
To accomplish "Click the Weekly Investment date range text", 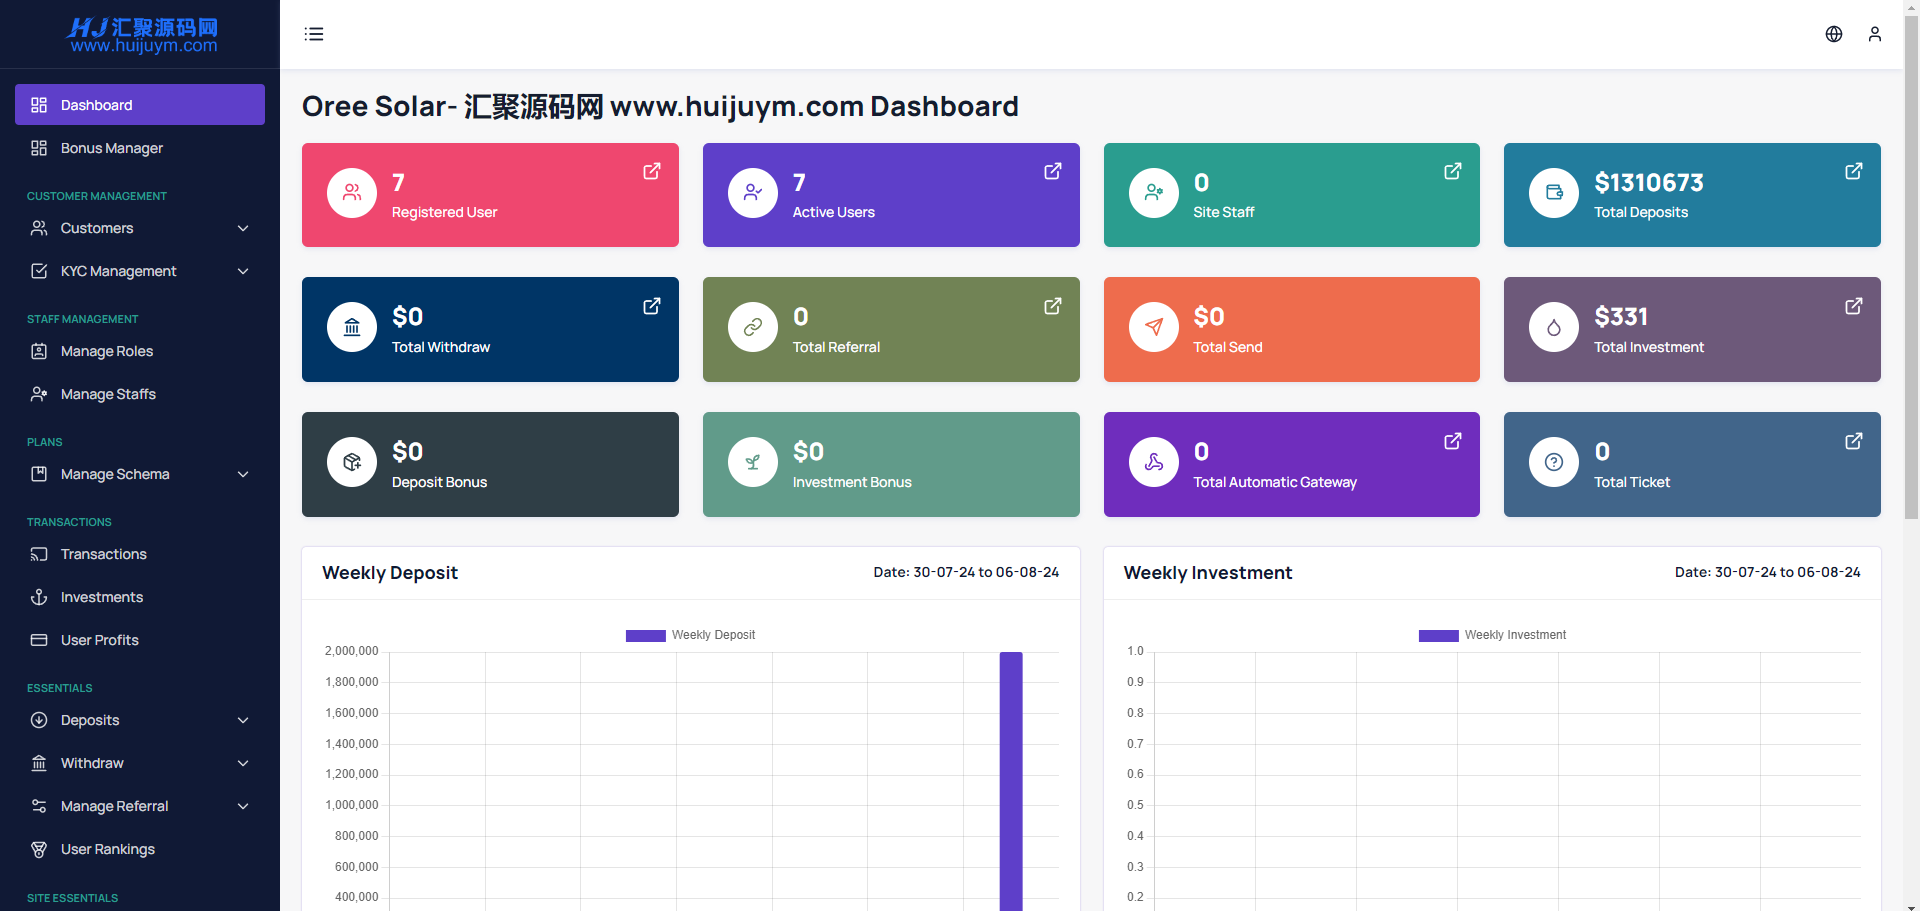I will [x=1768, y=572].
